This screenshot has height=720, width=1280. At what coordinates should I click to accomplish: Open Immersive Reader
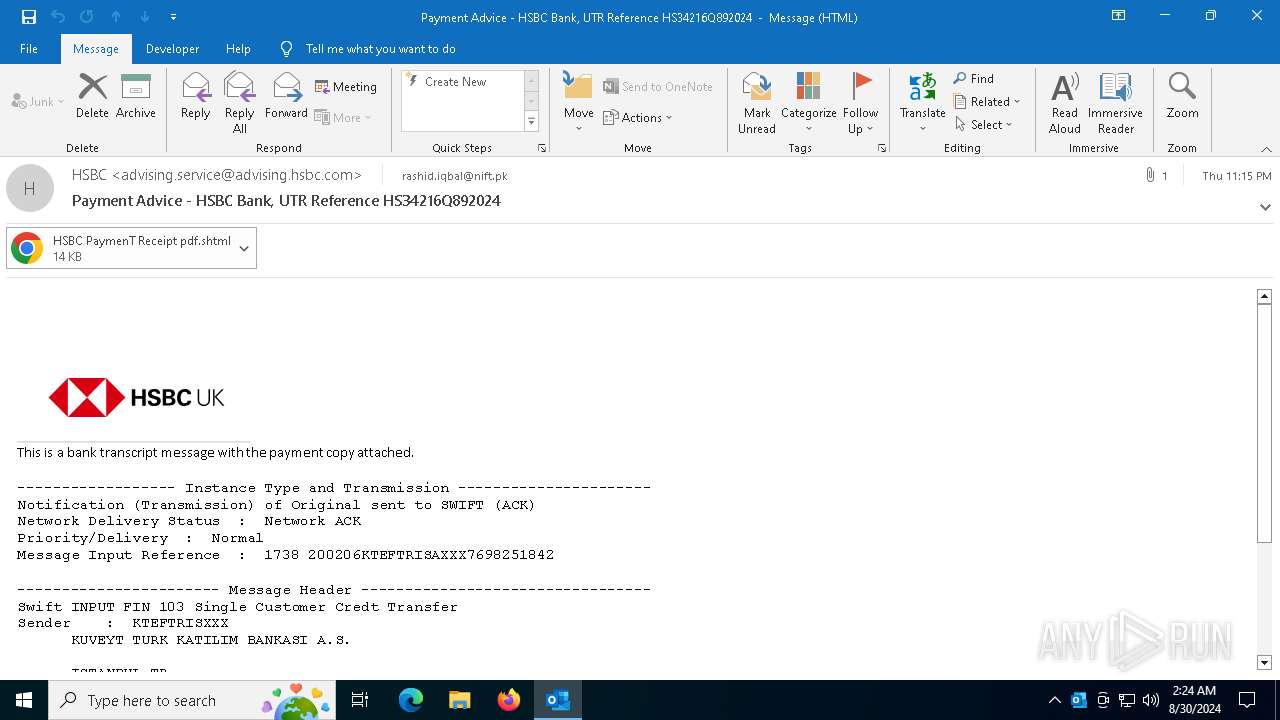point(1115,102)
